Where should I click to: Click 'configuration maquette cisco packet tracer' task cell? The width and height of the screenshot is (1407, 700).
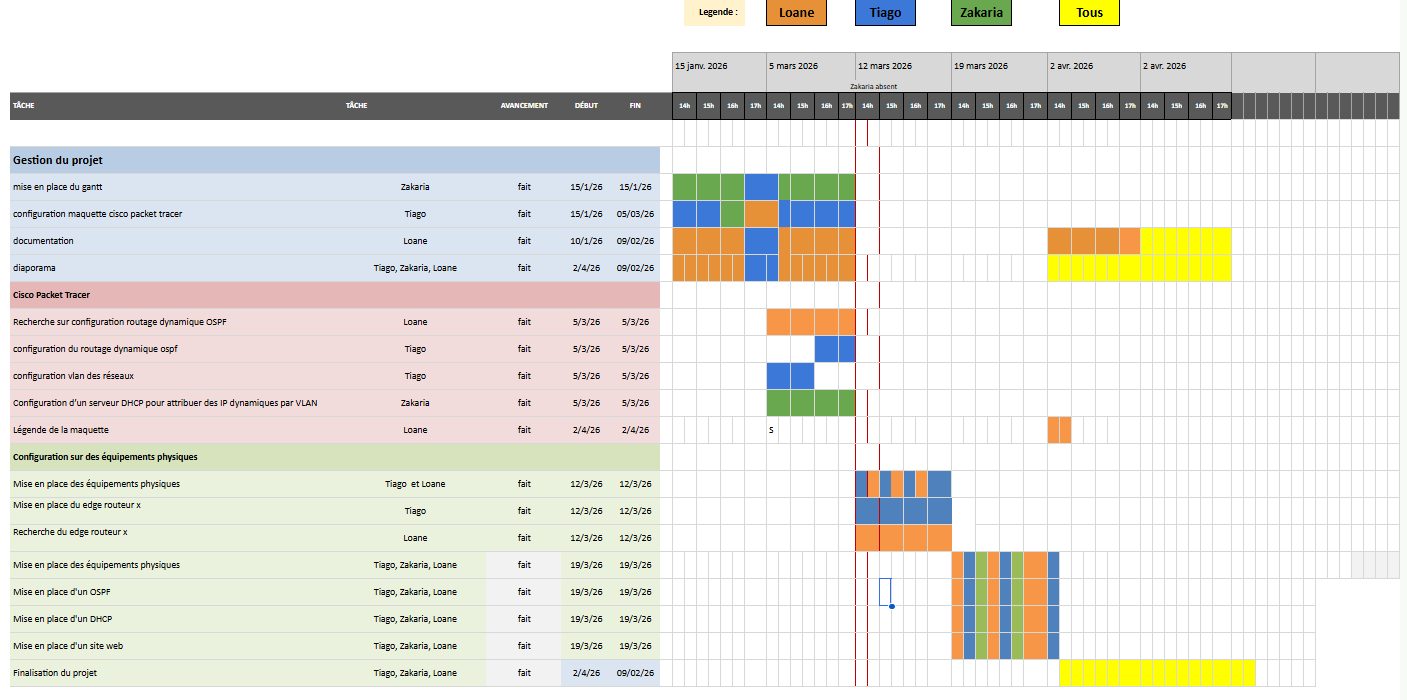pos(97,214)
